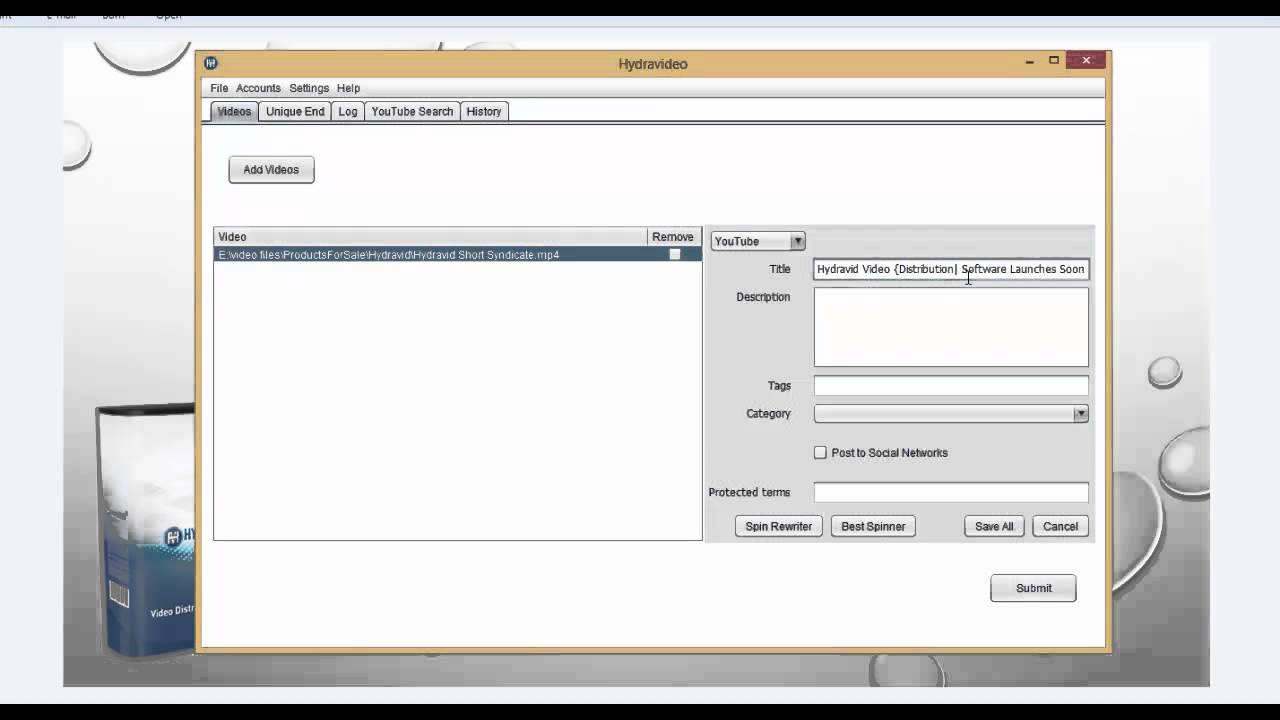Select the Hydravid Short Syndicate.mp4 row
Image resolution: width=1280 pixels, height=720 pixels.
[x=458, y=255]
